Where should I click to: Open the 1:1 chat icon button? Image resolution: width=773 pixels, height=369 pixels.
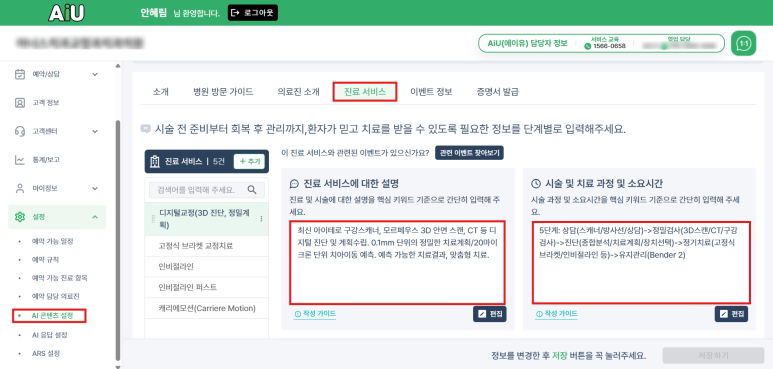click(743, 43)
